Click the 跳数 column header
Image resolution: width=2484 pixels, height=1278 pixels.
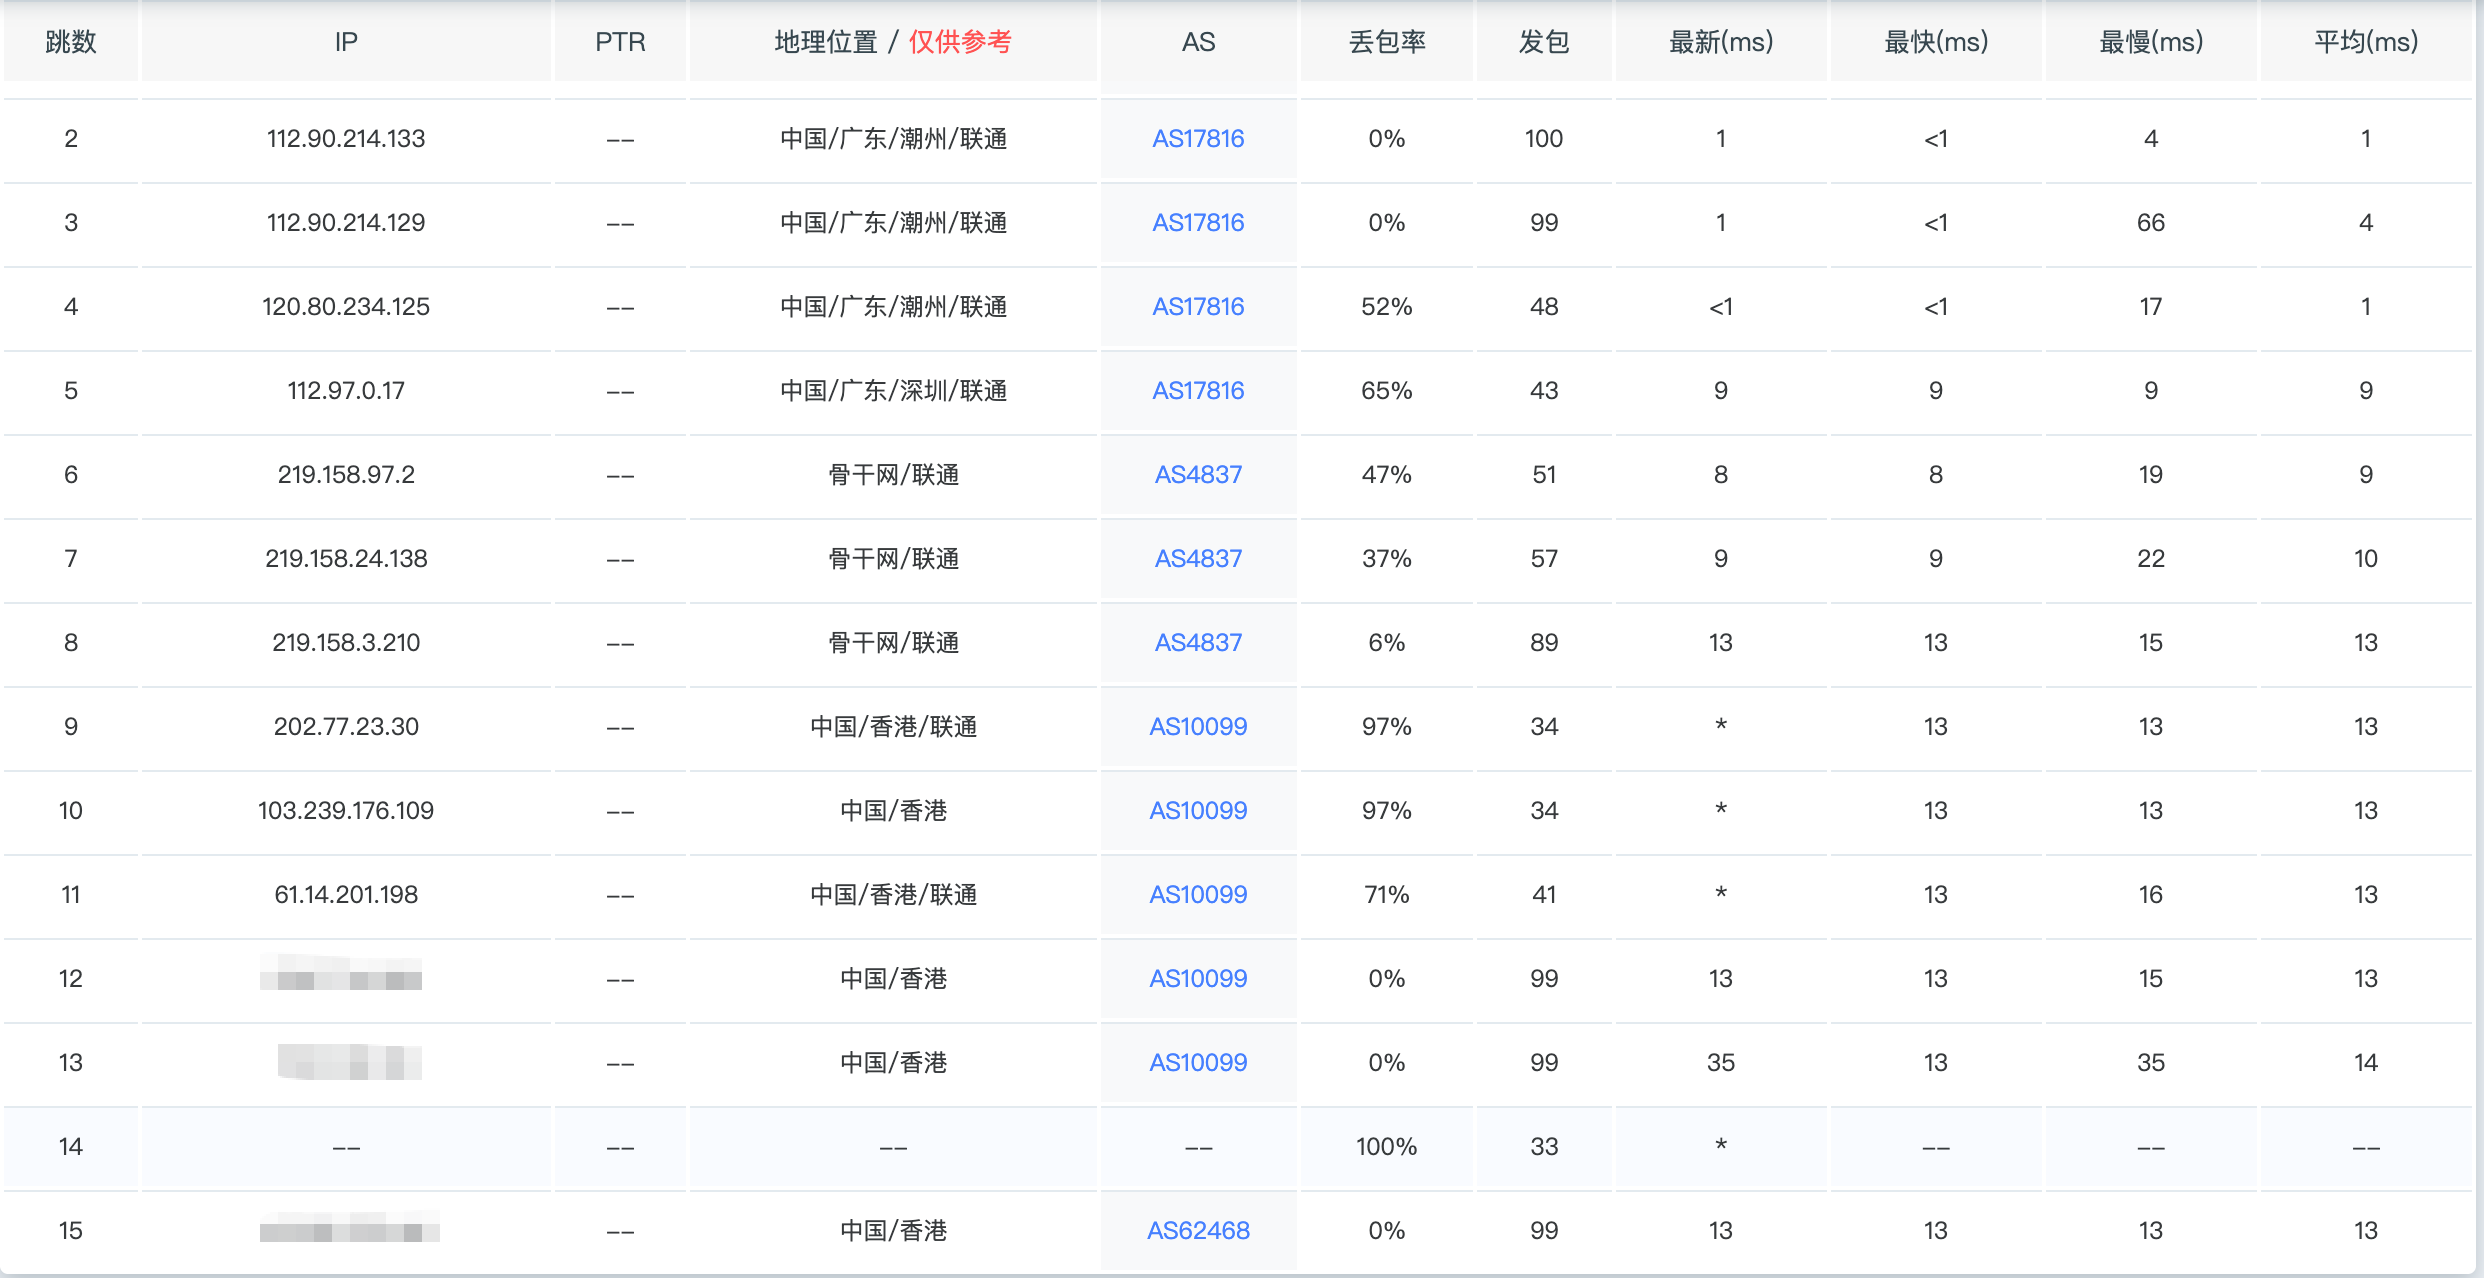[71, 42]
